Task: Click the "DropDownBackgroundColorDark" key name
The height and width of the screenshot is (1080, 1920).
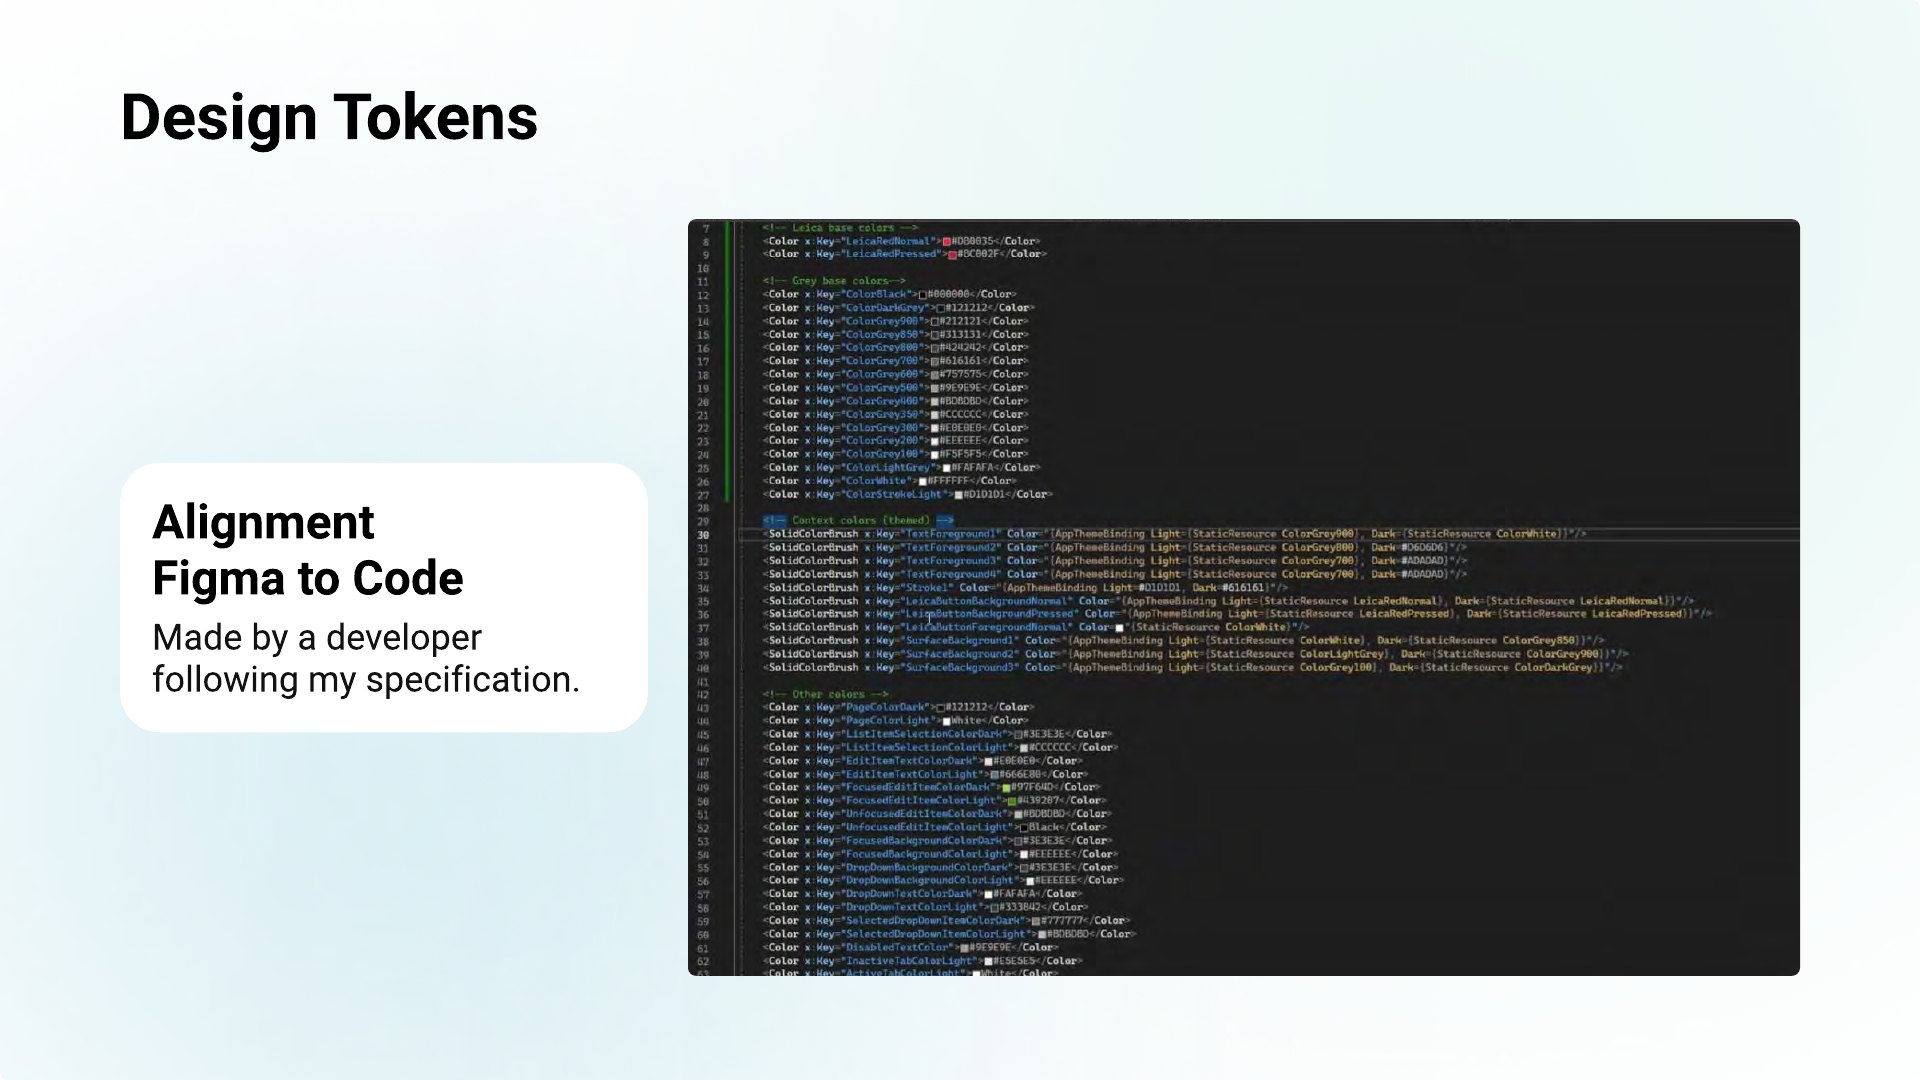Action: point(927,868)
